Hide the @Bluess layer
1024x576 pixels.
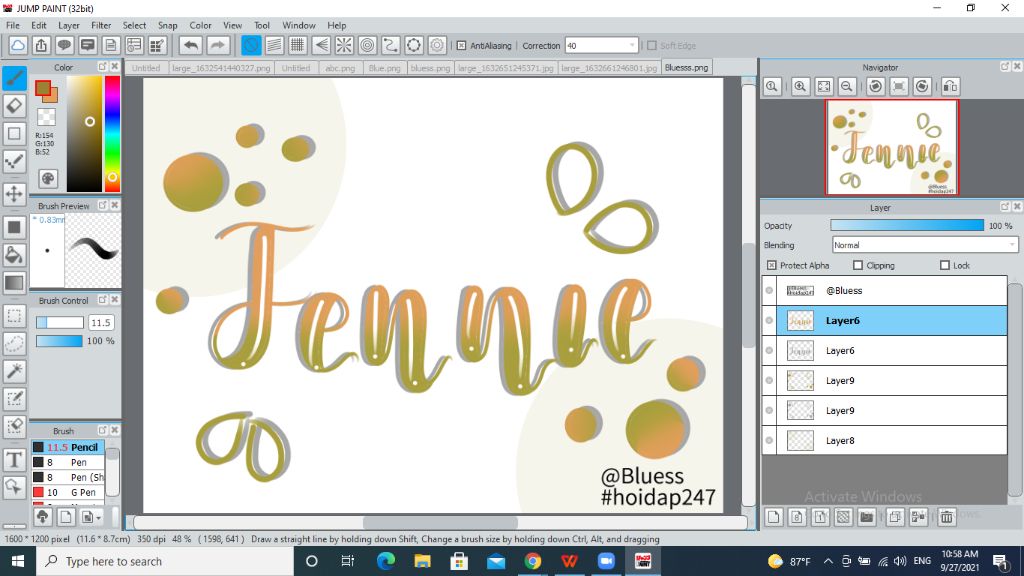tap(769, 291)
